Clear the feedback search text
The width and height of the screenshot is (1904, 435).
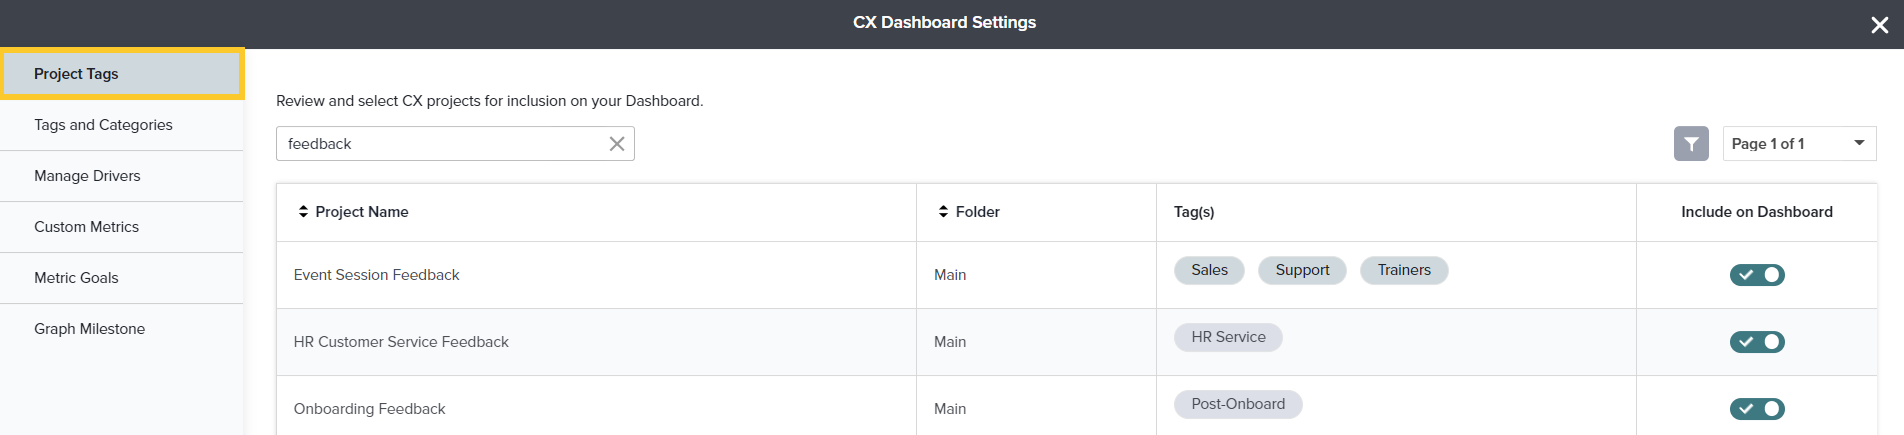coord(617,144)
